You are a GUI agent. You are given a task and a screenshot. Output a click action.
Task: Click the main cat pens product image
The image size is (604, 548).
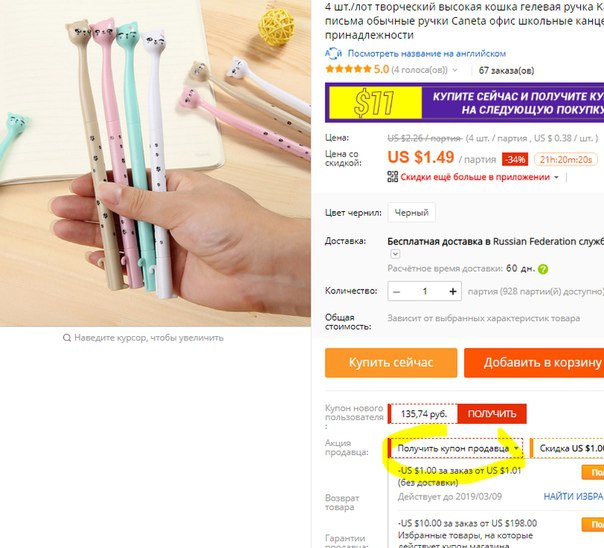pos(155,163)
